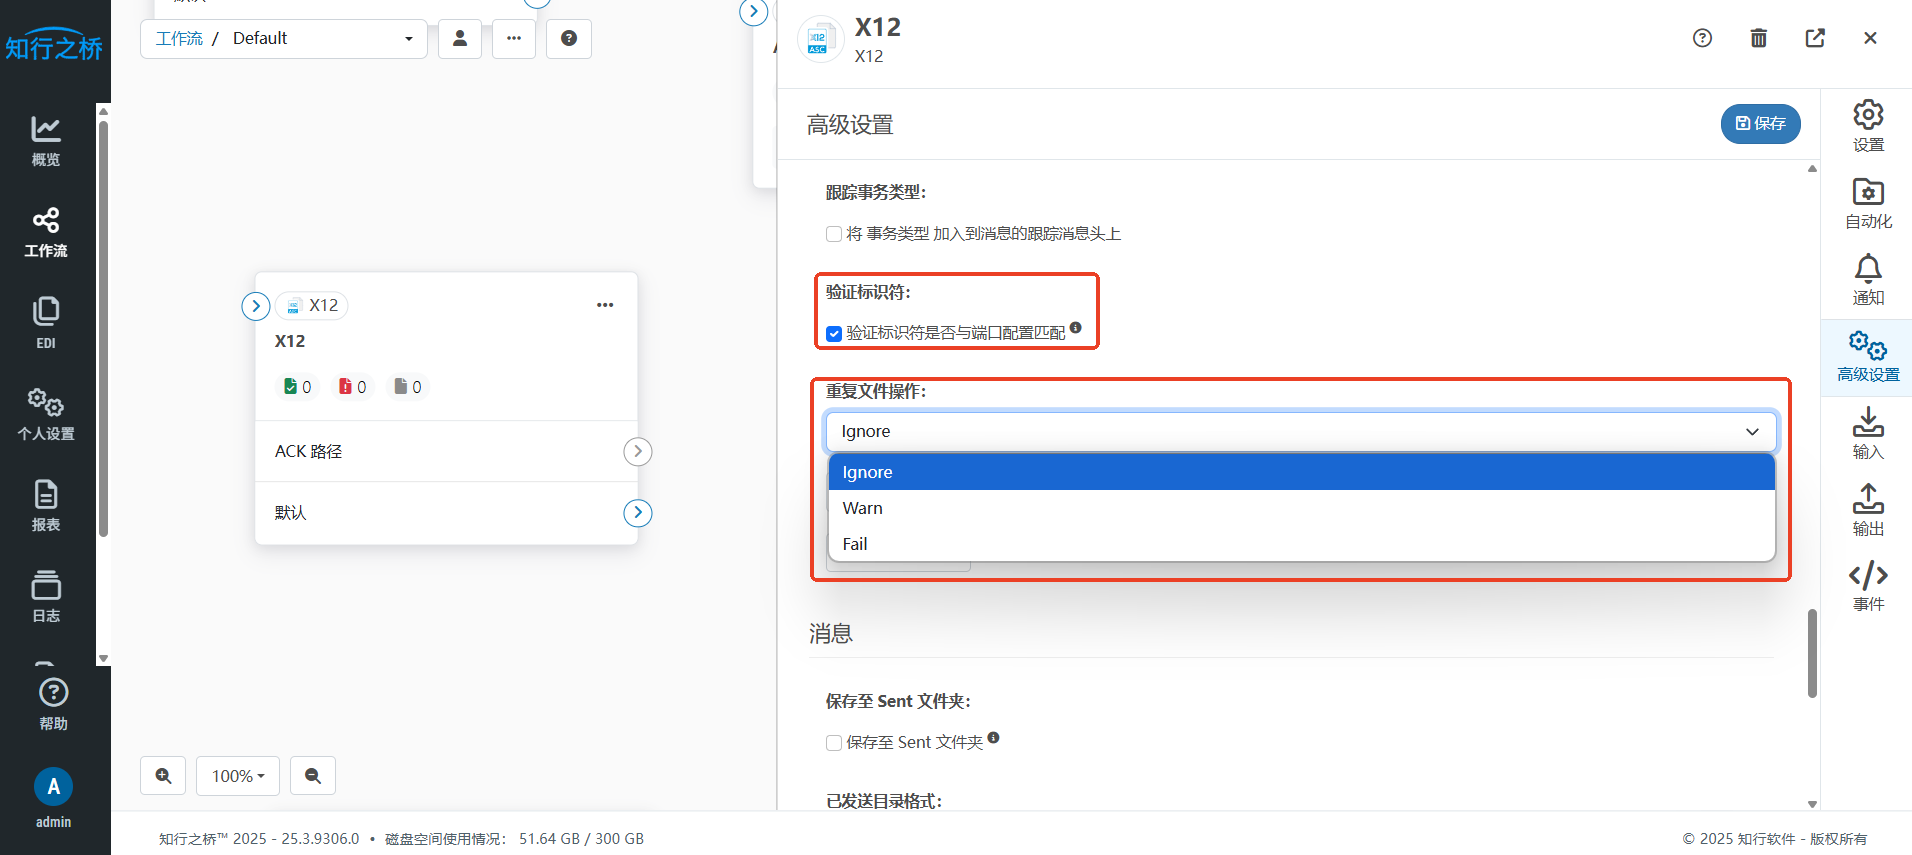Viewport: 1912px width, 855px height.
Task: Open the 日志 logs icon
Action: click(46, 595)
